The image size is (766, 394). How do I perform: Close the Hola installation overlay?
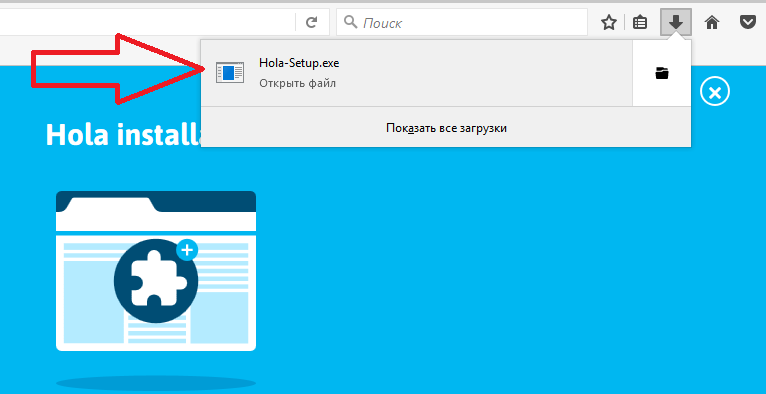715,92
